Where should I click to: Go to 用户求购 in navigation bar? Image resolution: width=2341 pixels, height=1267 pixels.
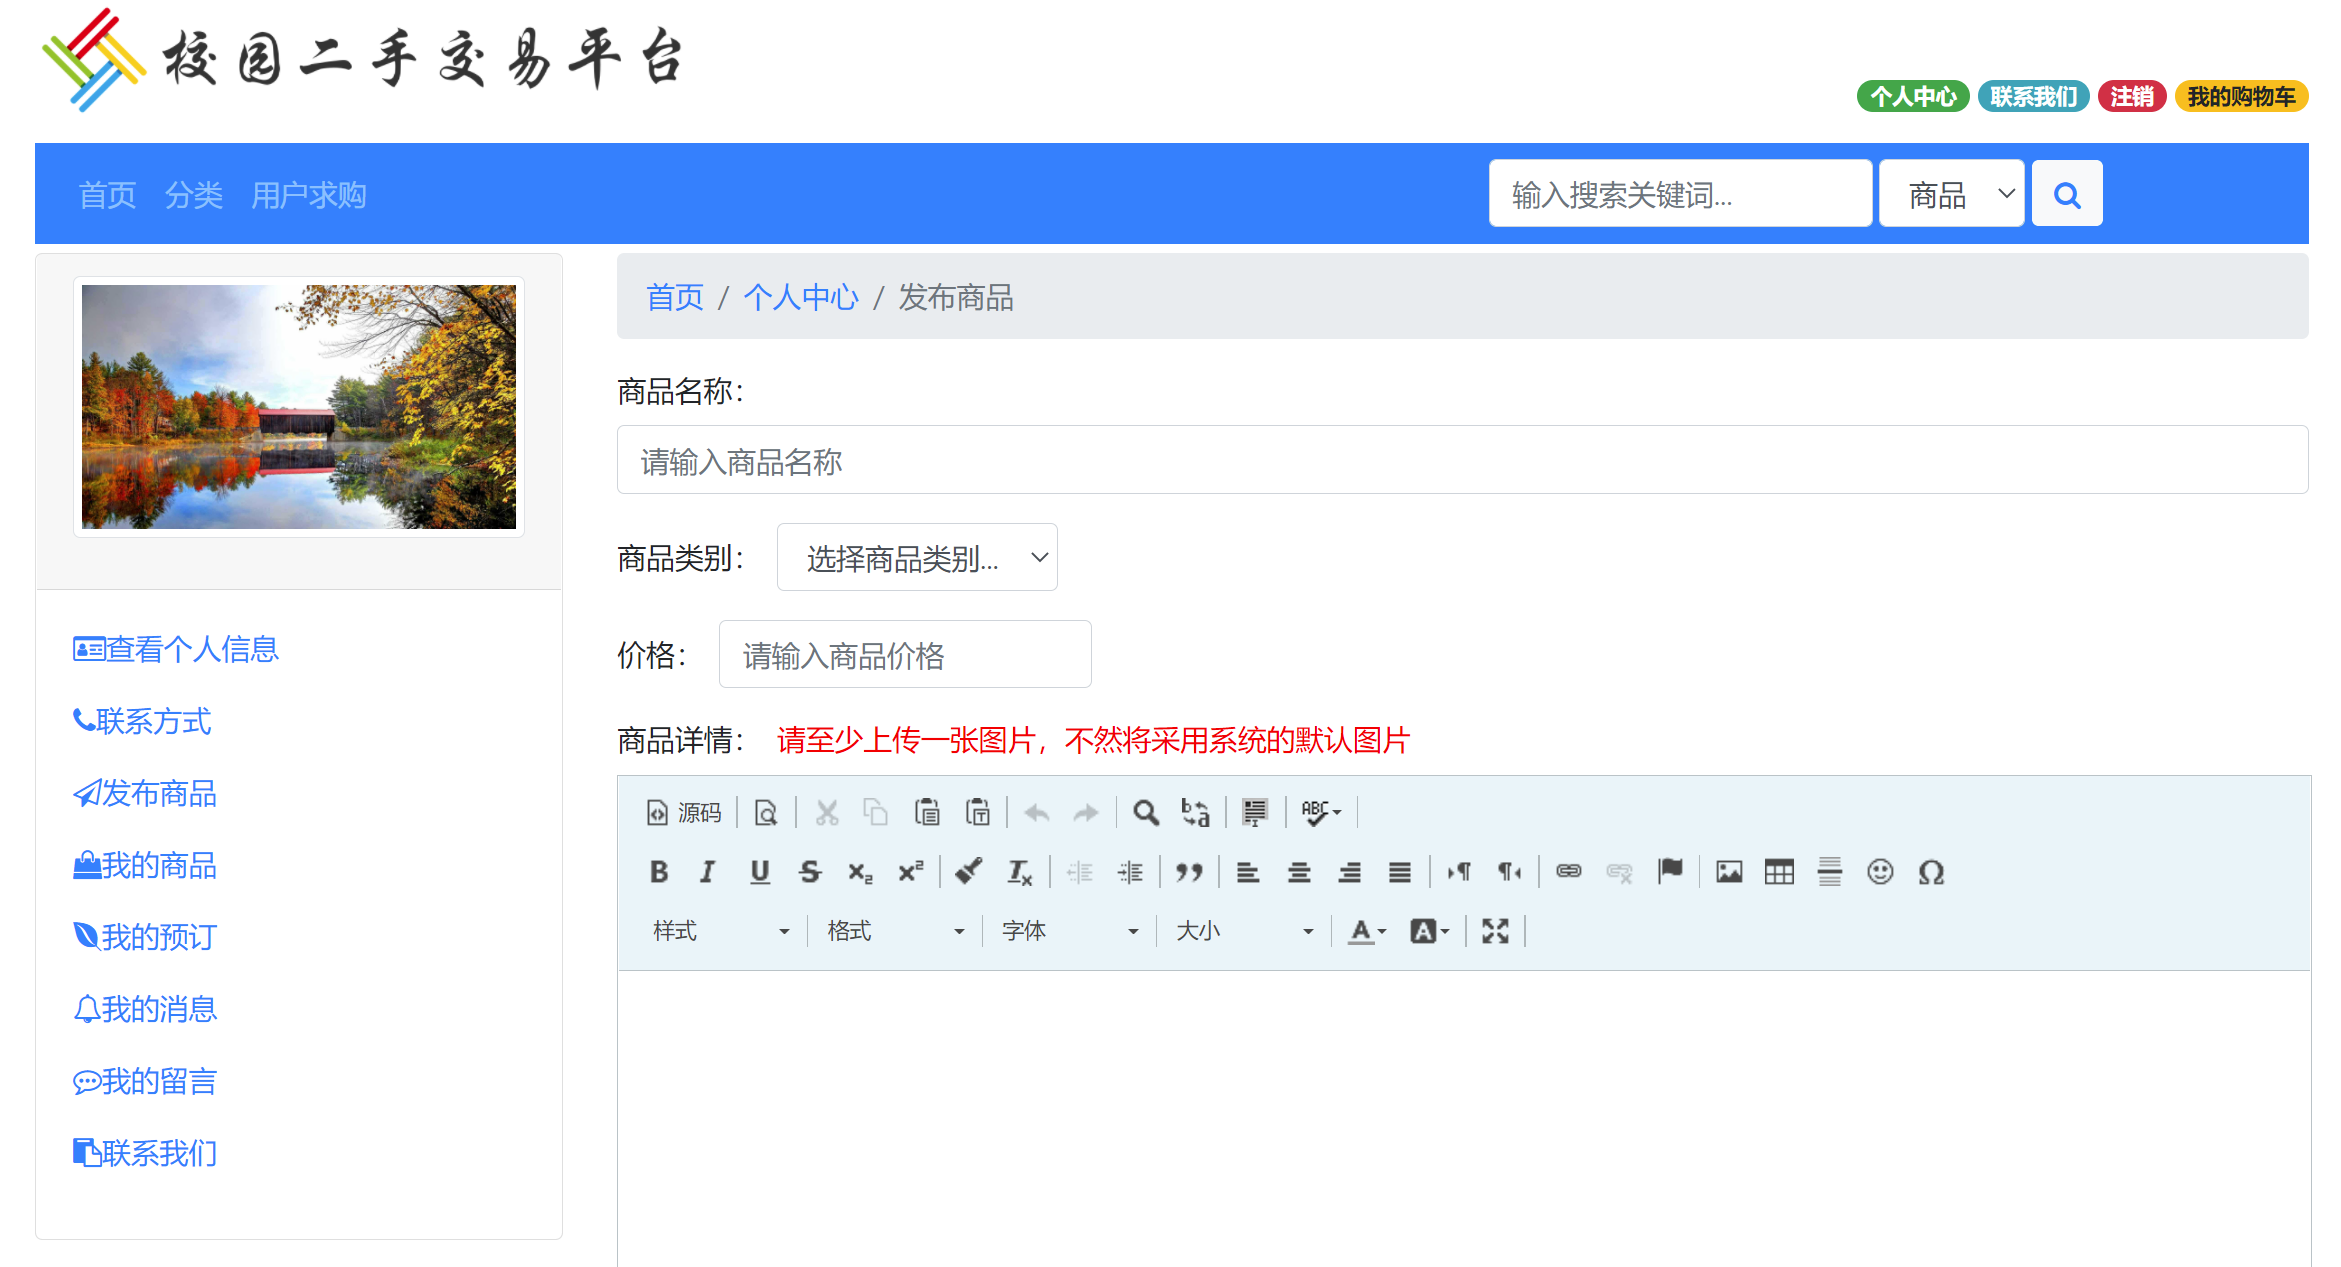coord(308,195)
